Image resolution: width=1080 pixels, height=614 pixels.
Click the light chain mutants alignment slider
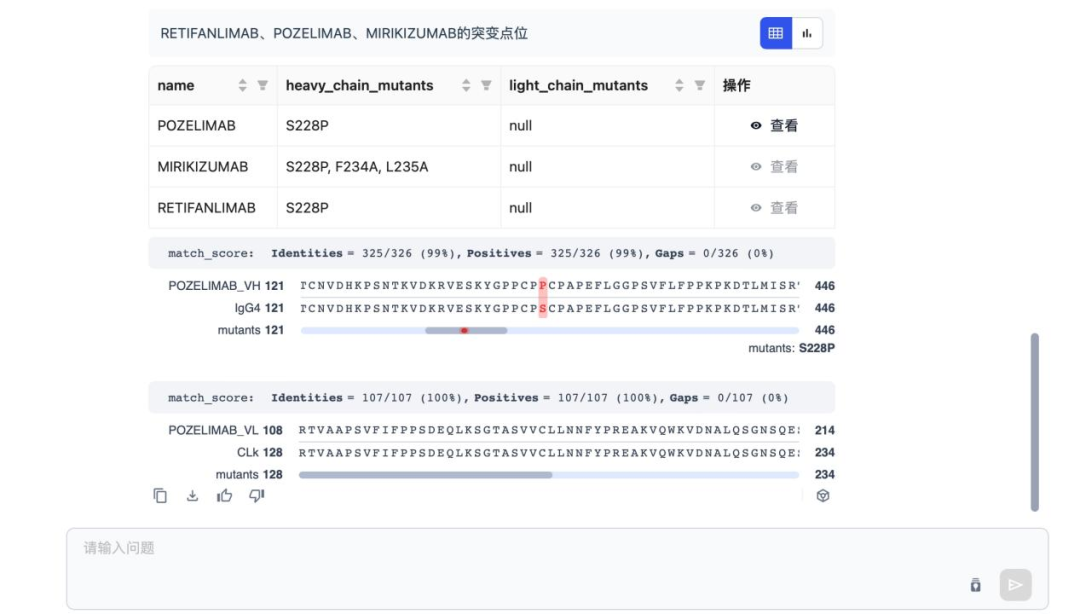point(426,475)
